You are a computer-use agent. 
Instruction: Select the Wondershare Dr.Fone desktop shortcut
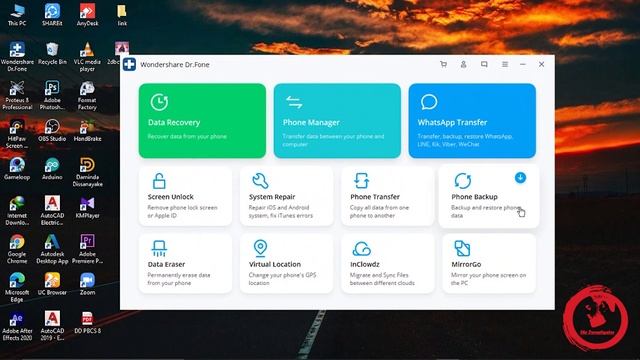coord(17,57)
